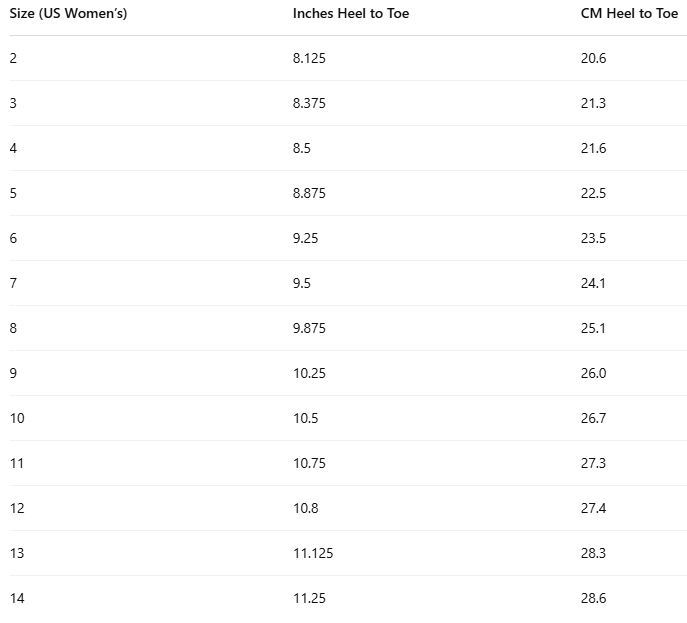Click the 8.375 inches value
The width and height of the screenshot is (687, 623).
(x=309, y=103)
